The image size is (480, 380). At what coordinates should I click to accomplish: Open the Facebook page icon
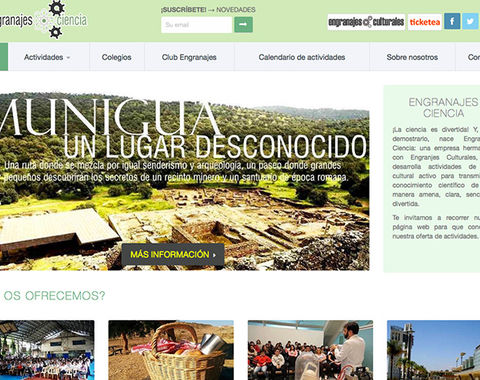pyautogui.click(x=452, y=22)
